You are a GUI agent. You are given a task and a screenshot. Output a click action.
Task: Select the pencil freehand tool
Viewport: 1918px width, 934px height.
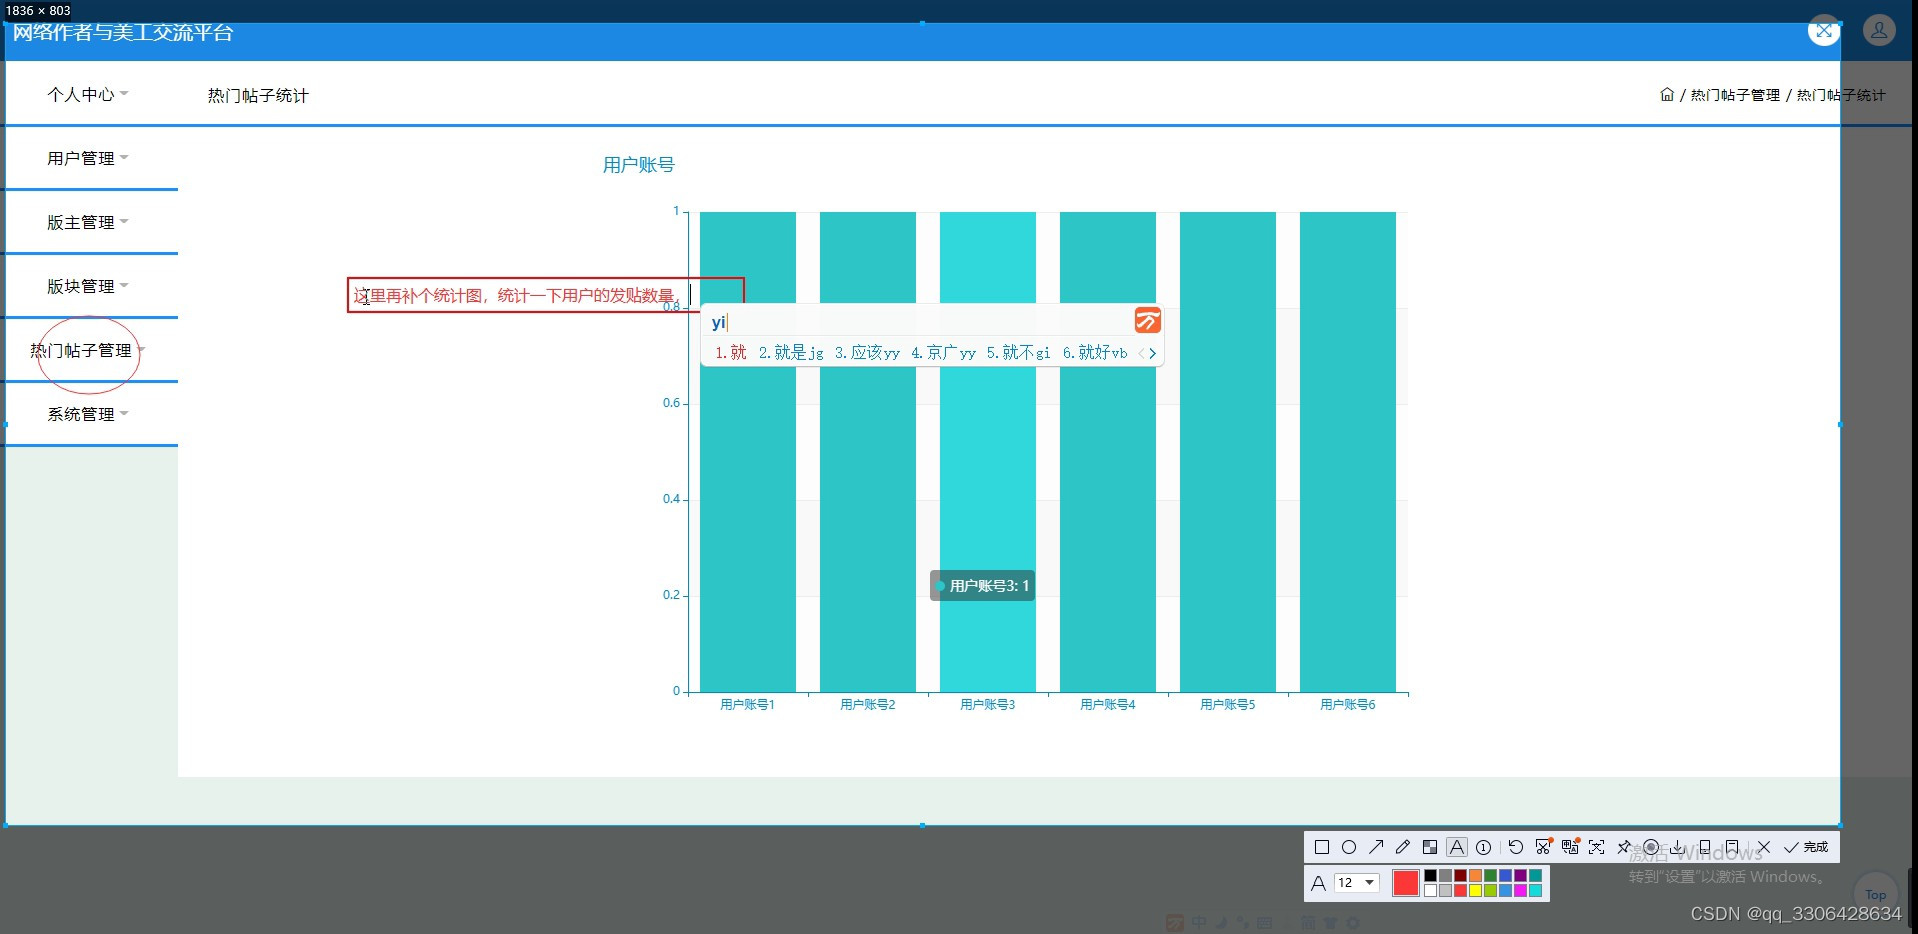pyautogui.click(x=1403, y=847)
